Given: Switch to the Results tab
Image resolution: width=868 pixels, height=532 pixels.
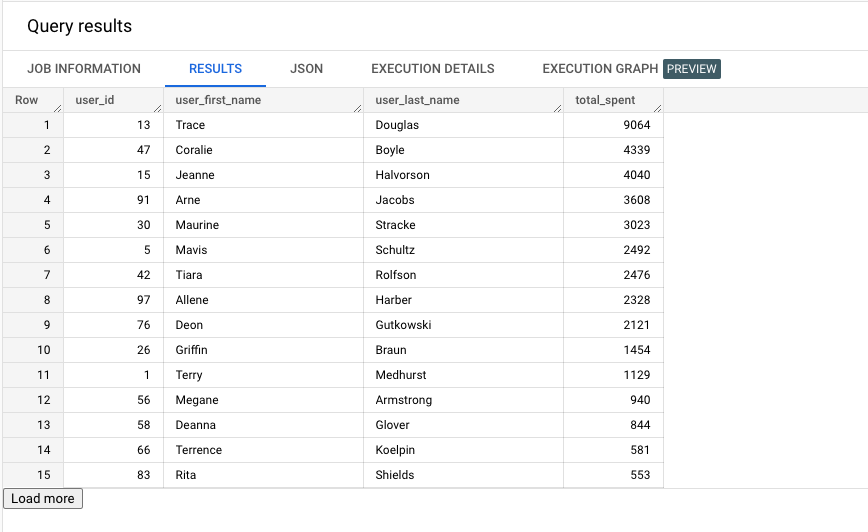Looking at the screenshot, I should tap(215, 69).
